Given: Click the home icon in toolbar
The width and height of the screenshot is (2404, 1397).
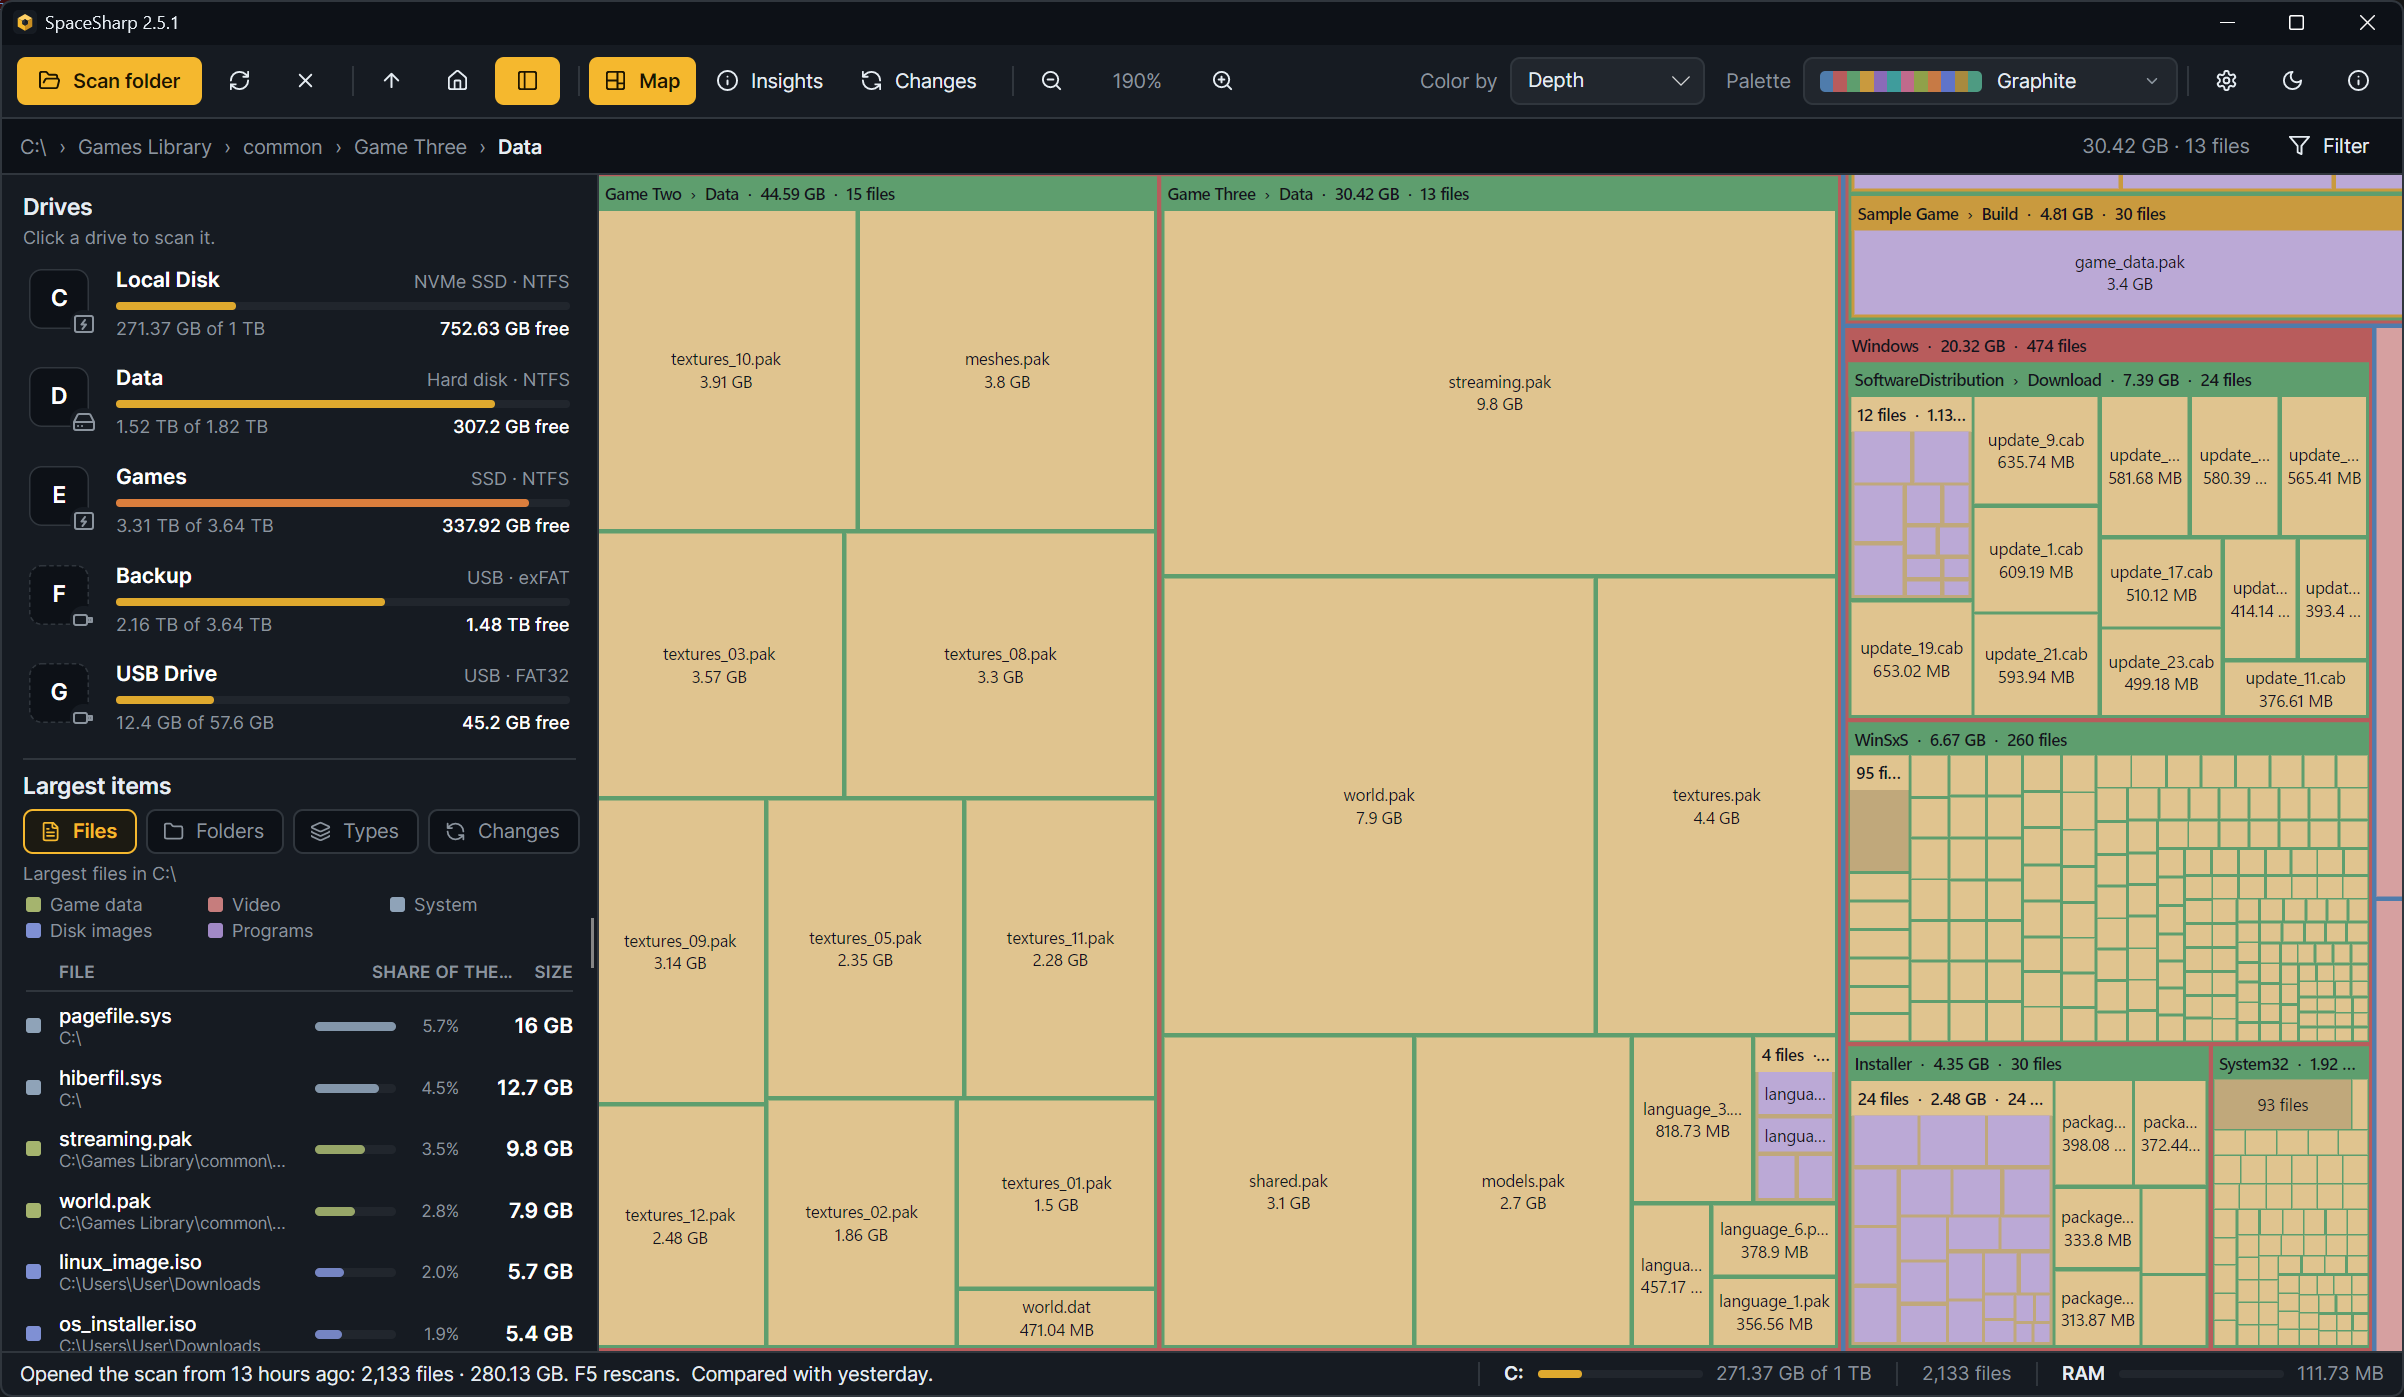Looking at the screenshot, I should 457,81.
